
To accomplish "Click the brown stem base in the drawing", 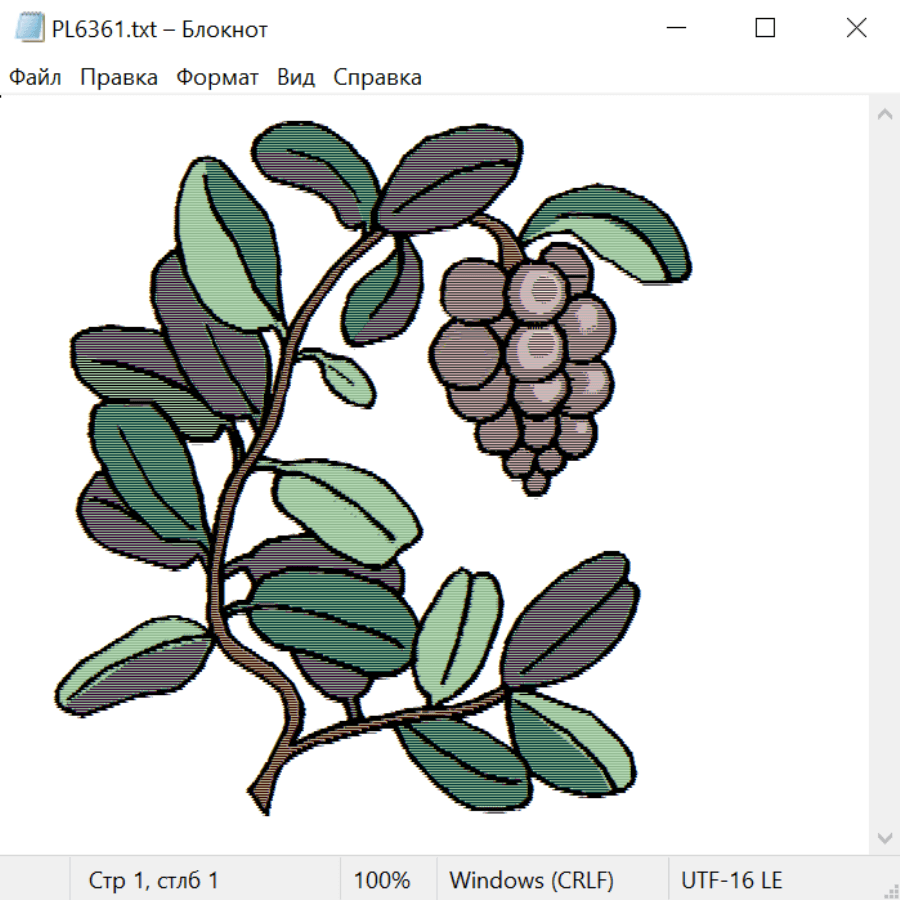I will 265,792.
